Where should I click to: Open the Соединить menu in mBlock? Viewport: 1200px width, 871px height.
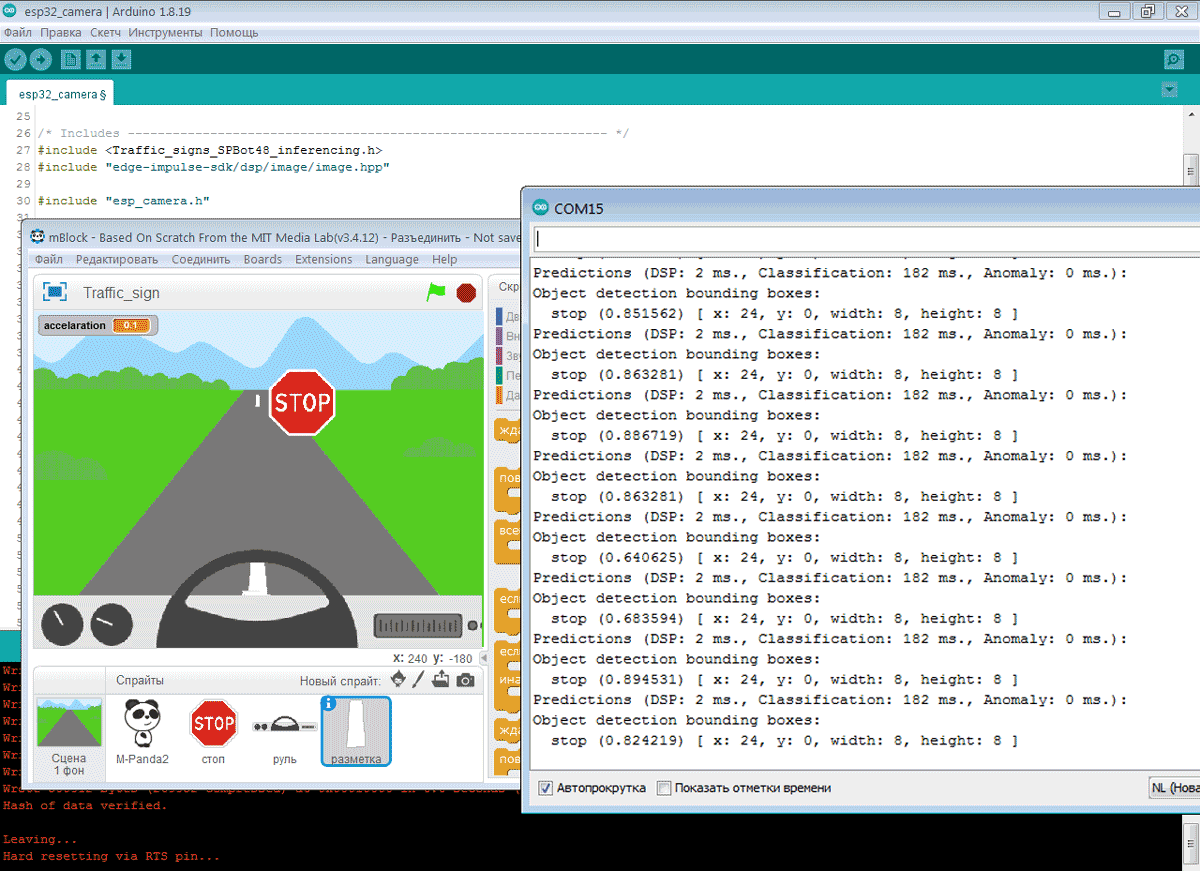[201, 259]
